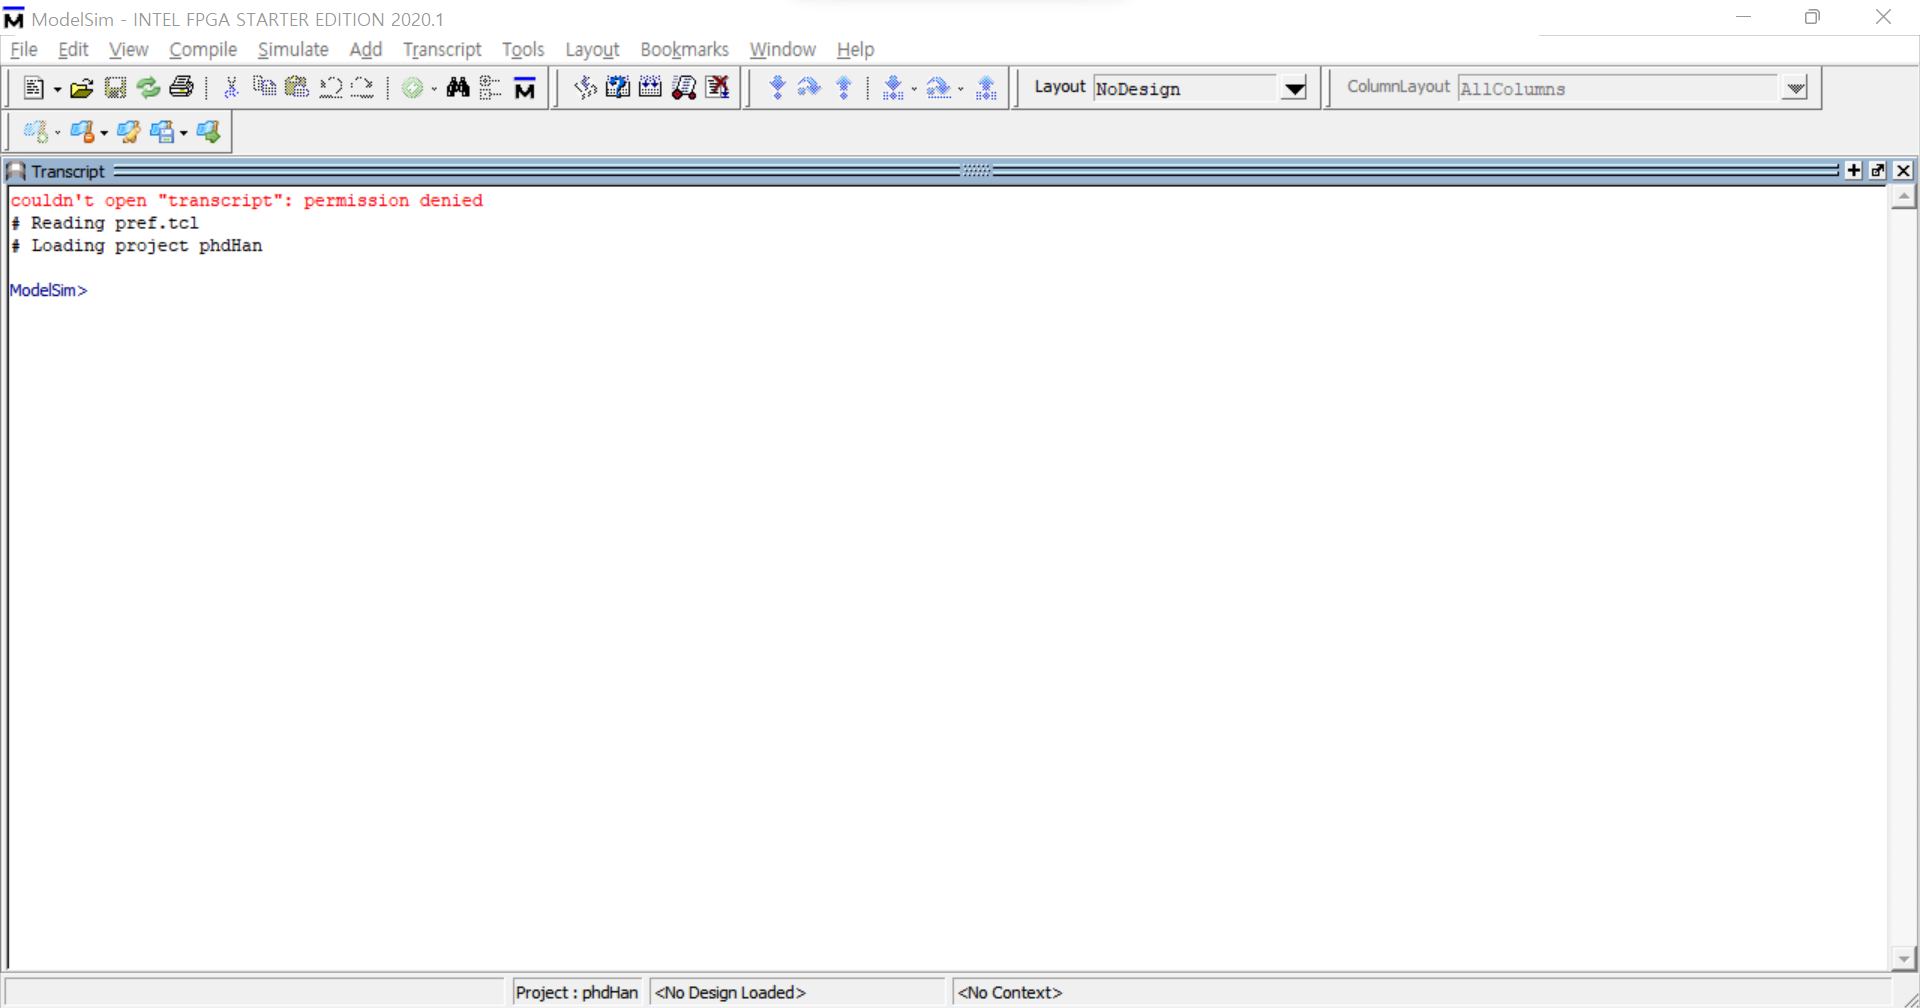The image size is (1920, 1008).
Task: Open the Help menu
Action: pyautogui.click(x=855, y=49)
